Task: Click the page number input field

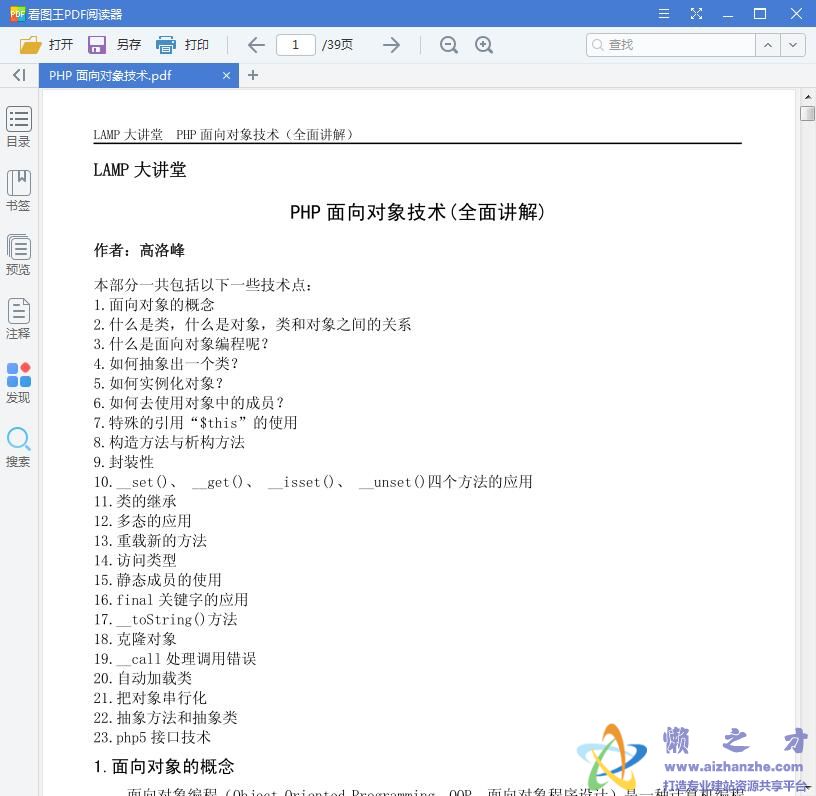Action: click(x=296, y=45)
